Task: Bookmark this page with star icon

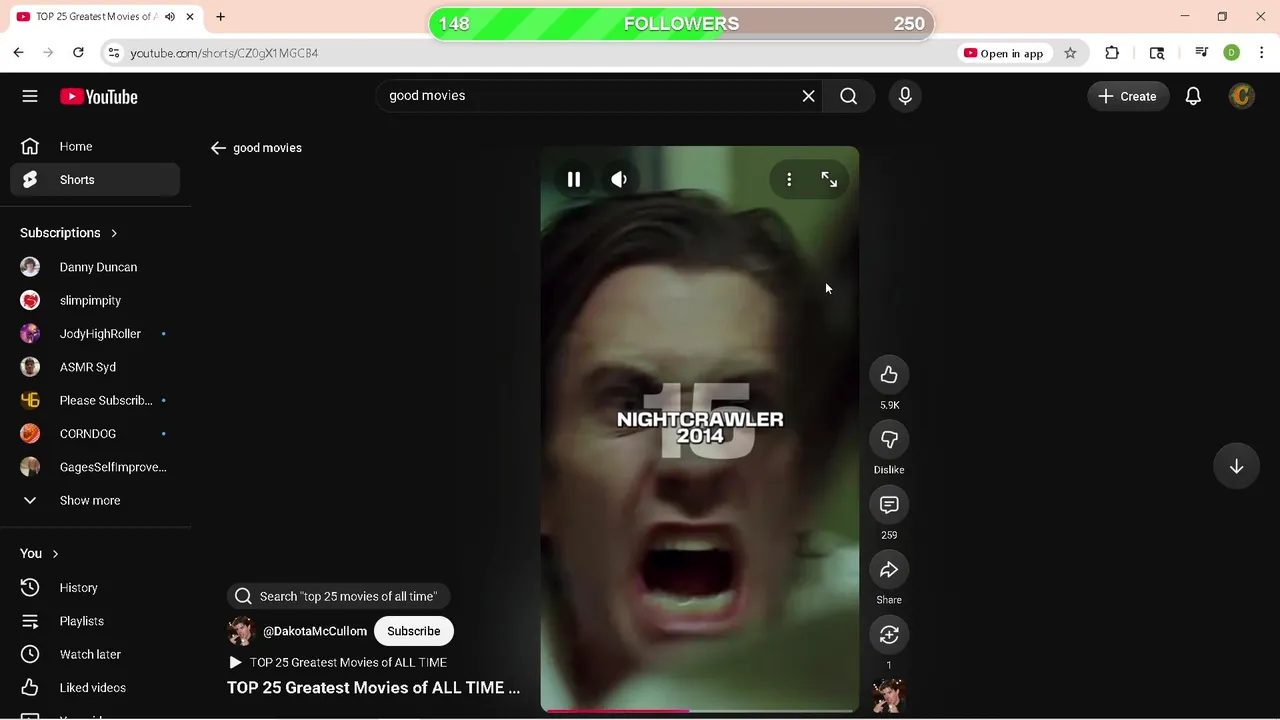Action: (1070, 53)
